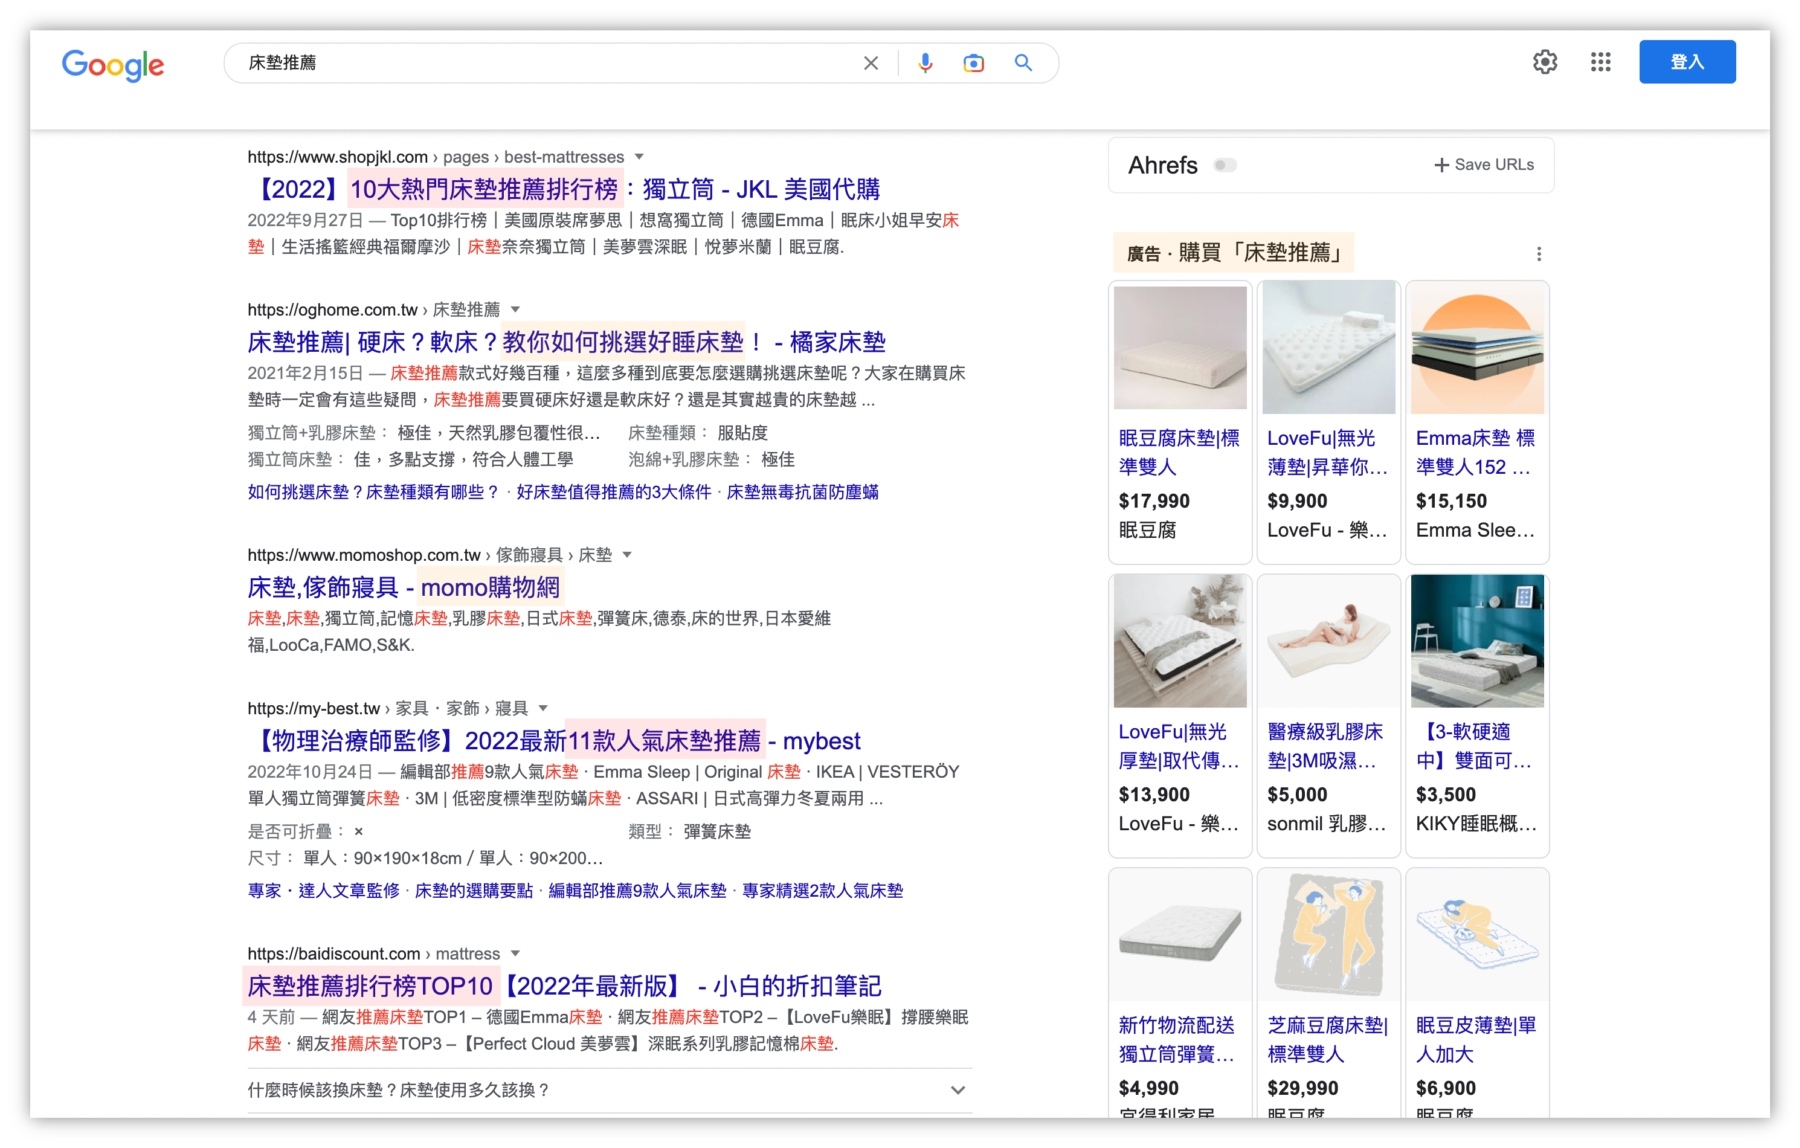Open the shopping ads three-dot menu
This screenshot has width=1800, height=1148.
point(1539,253)
